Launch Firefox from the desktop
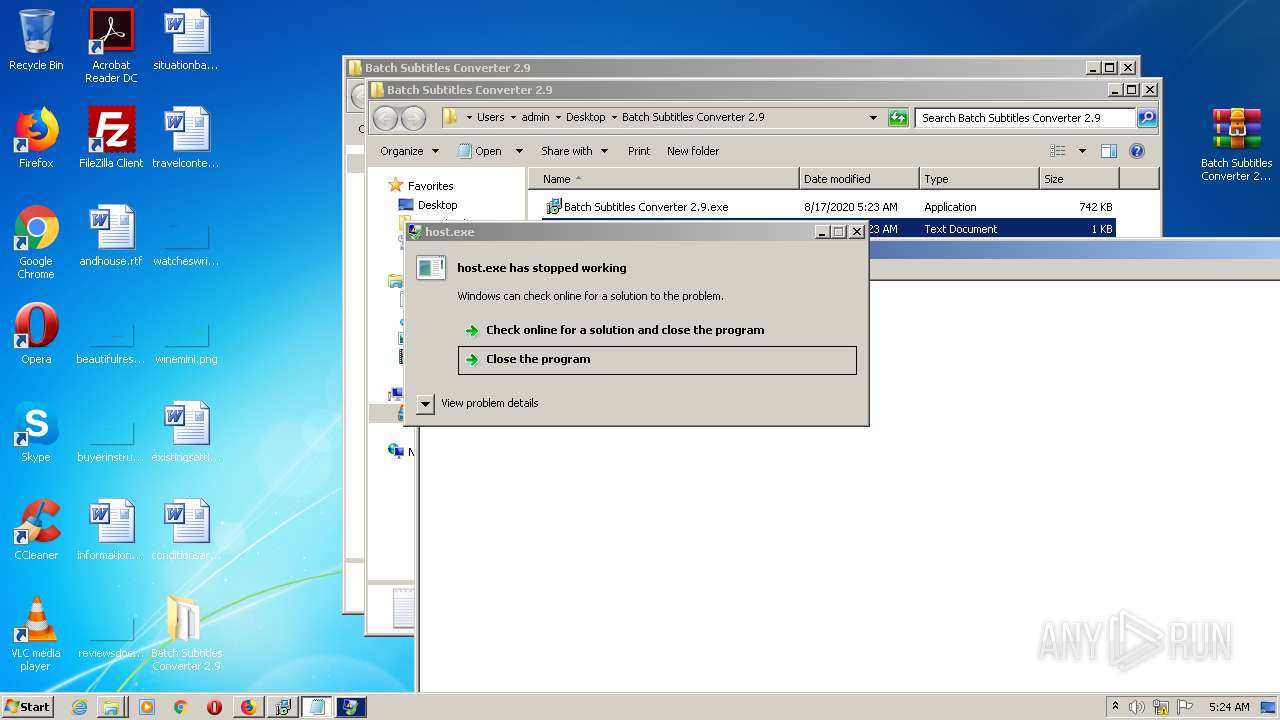 (x=36, y=138)
